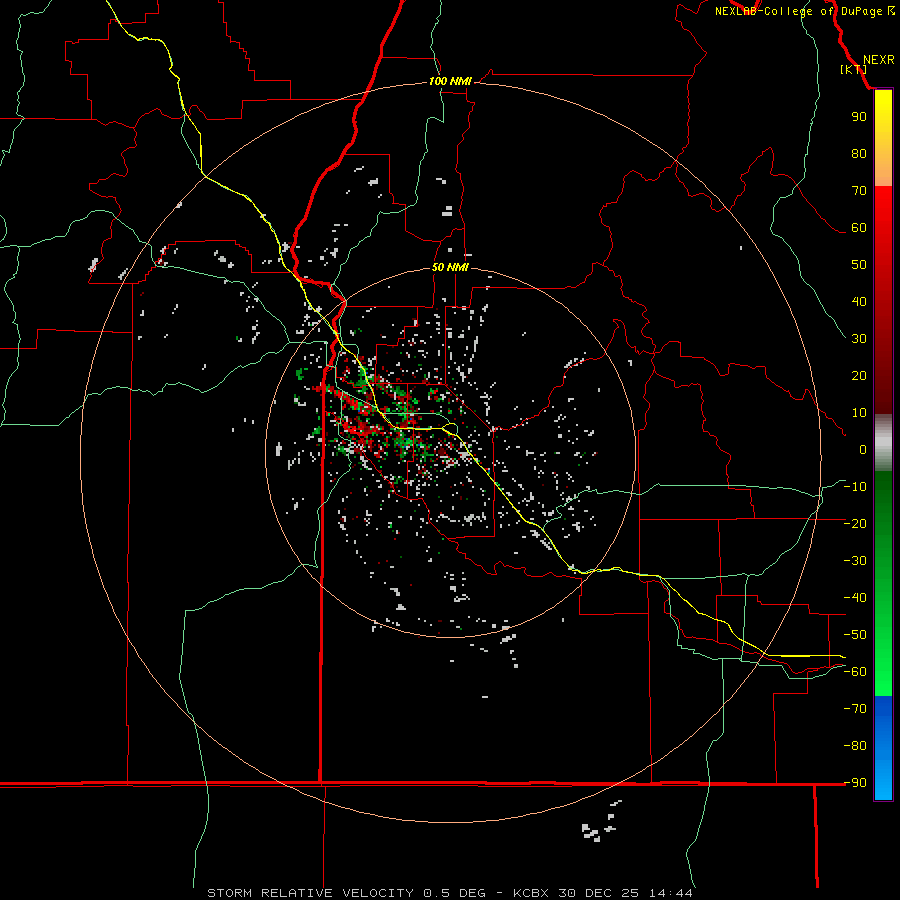Click the -50 scale value
The width and height of the screenshot is (900, 900).
[855, 634]
